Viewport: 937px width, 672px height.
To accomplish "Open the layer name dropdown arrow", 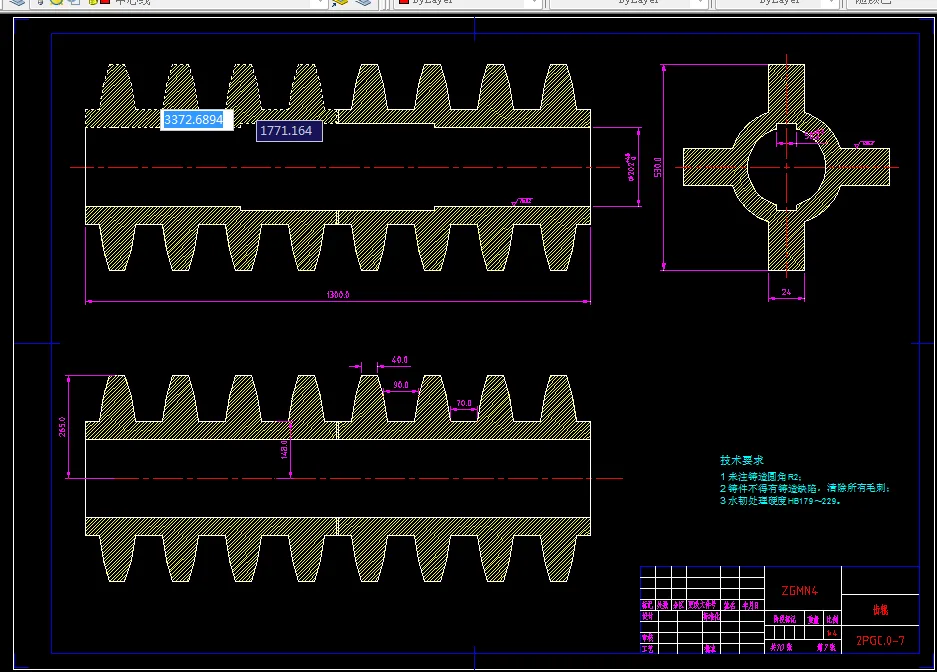I will (320, 2).
